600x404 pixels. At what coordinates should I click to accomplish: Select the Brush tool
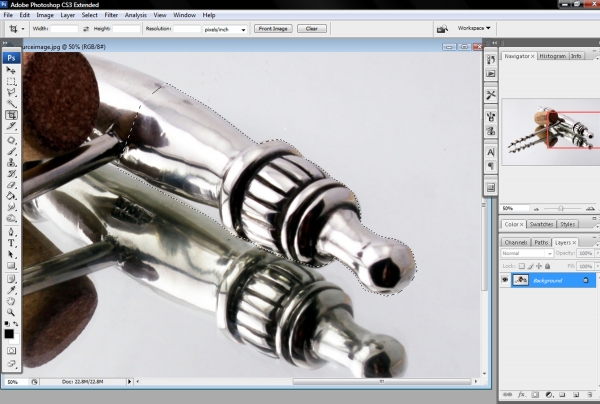[11, 152]
